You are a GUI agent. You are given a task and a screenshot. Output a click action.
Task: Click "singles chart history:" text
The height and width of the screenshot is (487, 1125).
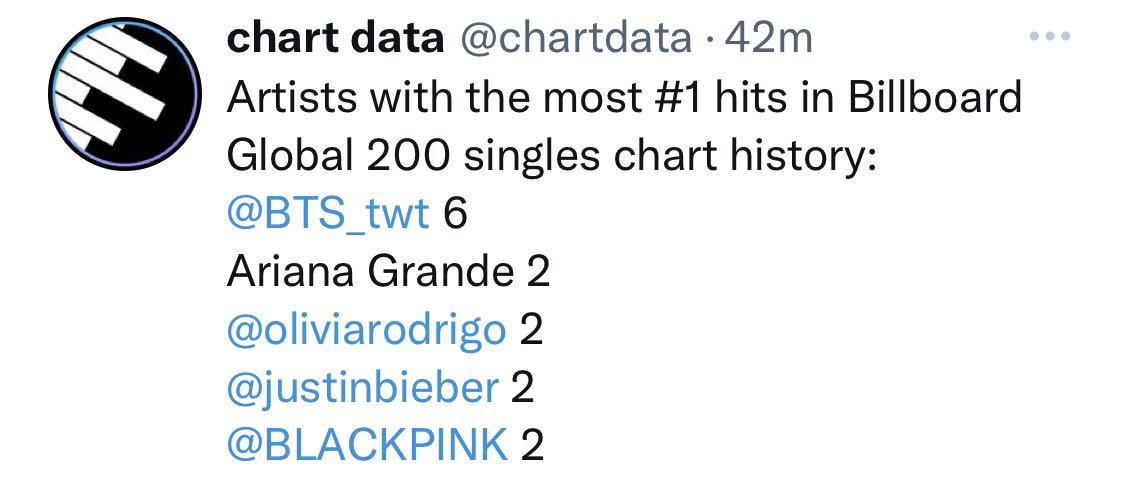click(669, 156)
